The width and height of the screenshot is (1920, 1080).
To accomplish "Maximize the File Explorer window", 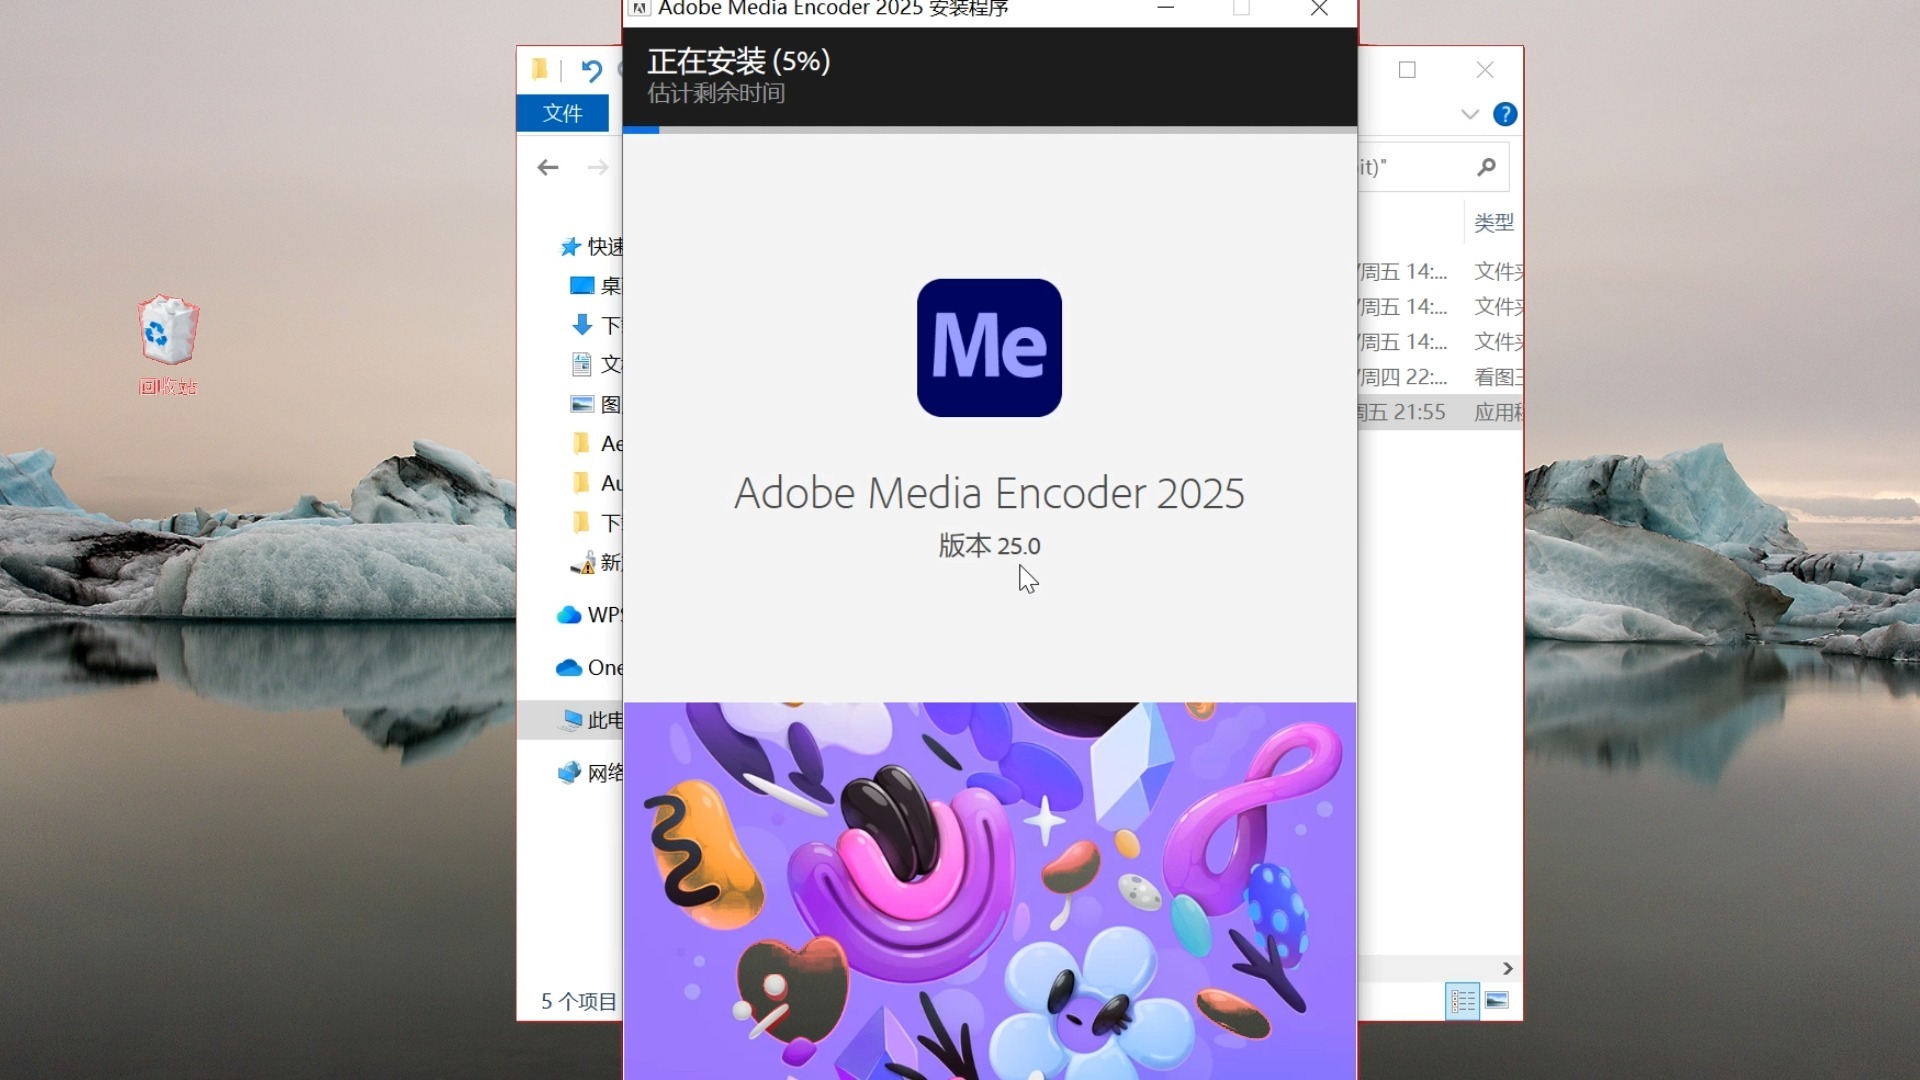I will point(1407,70).
